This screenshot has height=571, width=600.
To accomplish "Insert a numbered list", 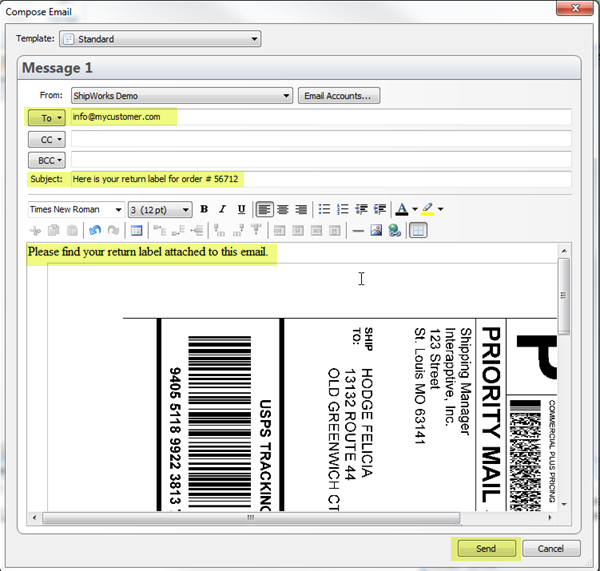I will click(342, 209).
